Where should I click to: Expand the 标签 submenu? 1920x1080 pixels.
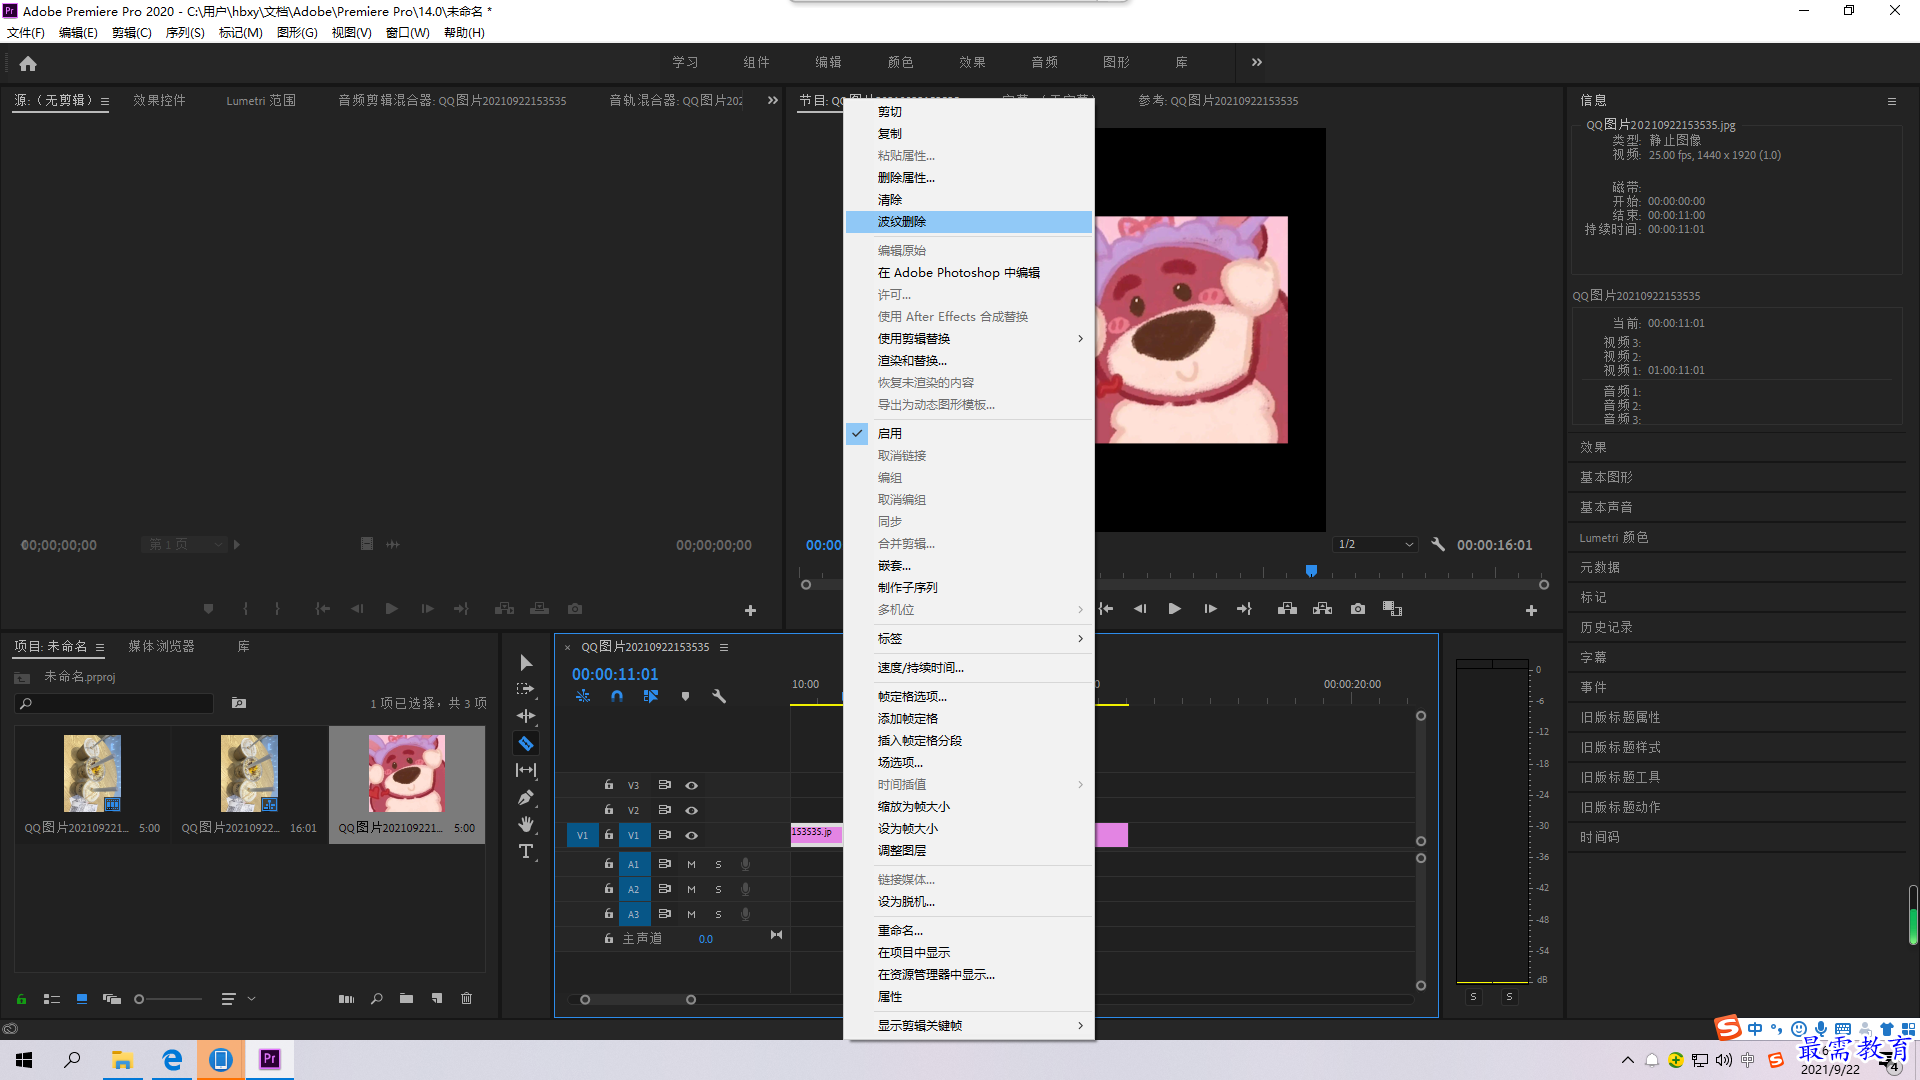[x=968, y=638]
